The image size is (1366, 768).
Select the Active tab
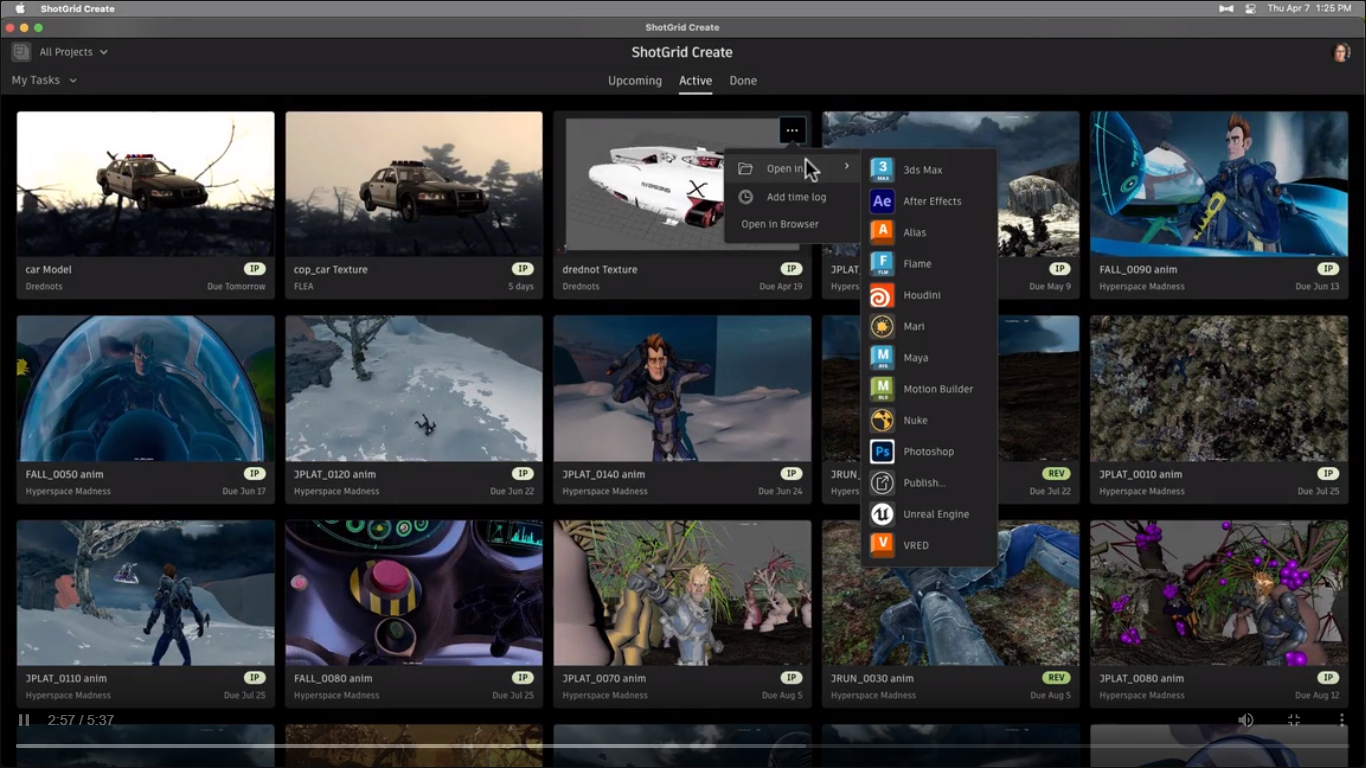[x=696, y=81]
